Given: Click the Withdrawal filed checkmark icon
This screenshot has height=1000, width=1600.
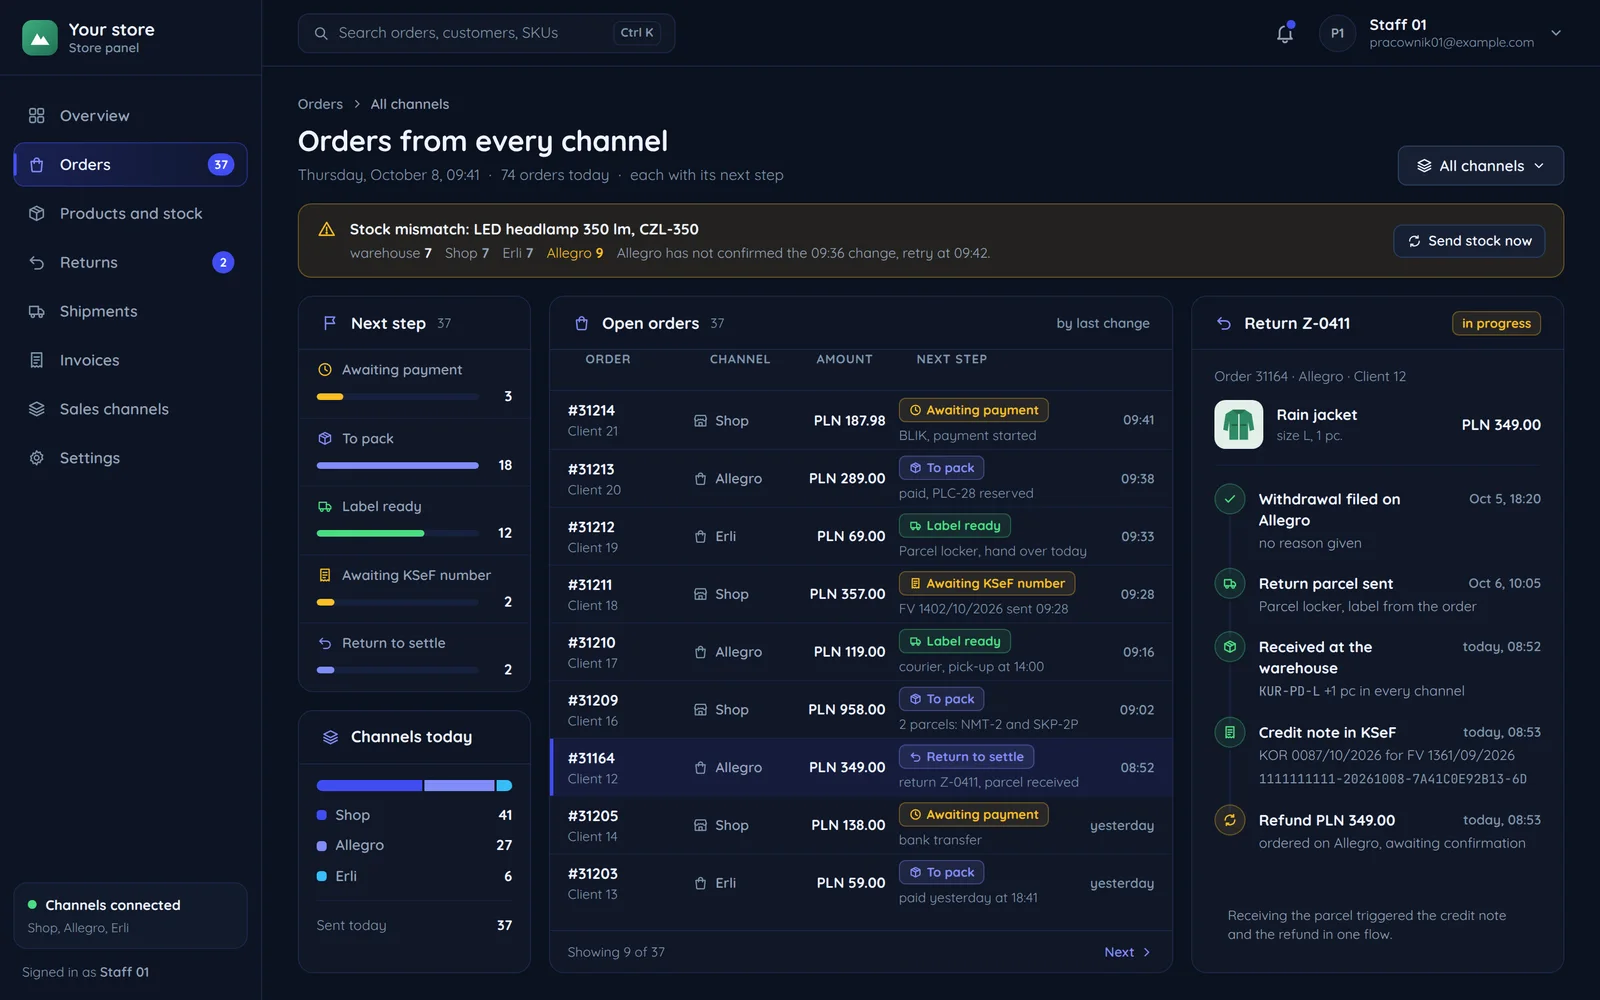Looking at the screenshot, I should pyautogui.click(x=1230, y=499).
